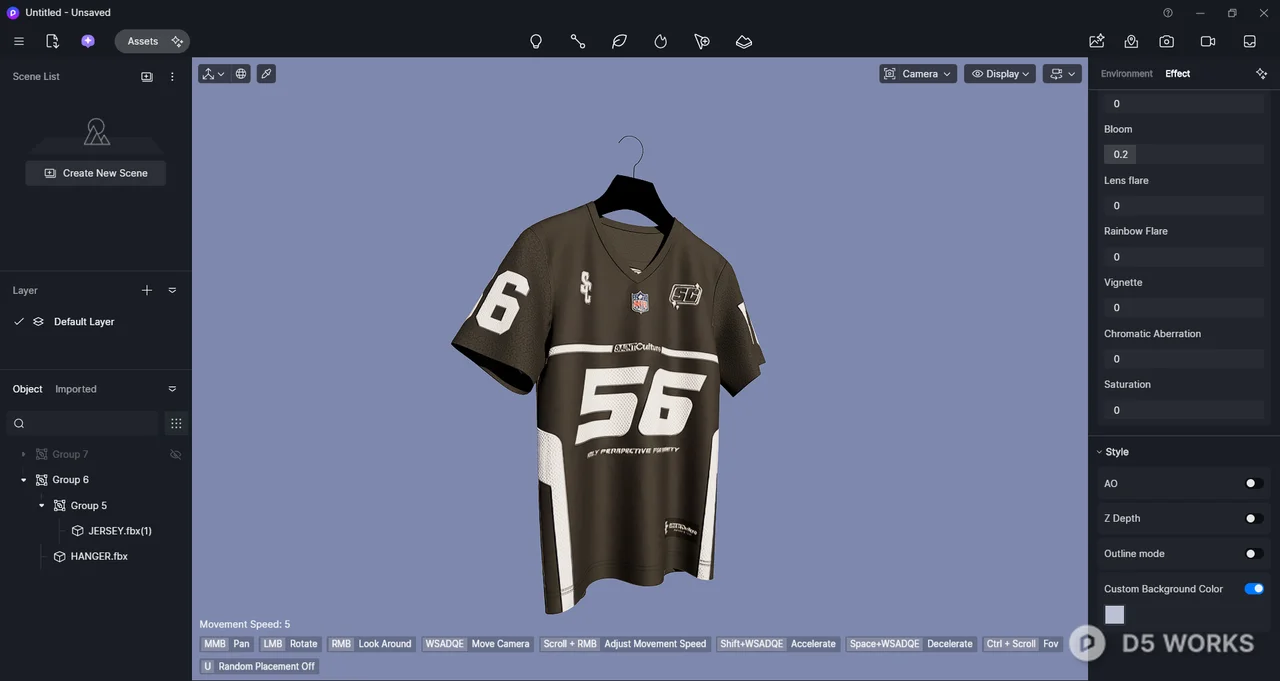Select JERSEY.fbx(1) in object tree
The height and width of the screenshot is (681, 1280).
point(120,531)
